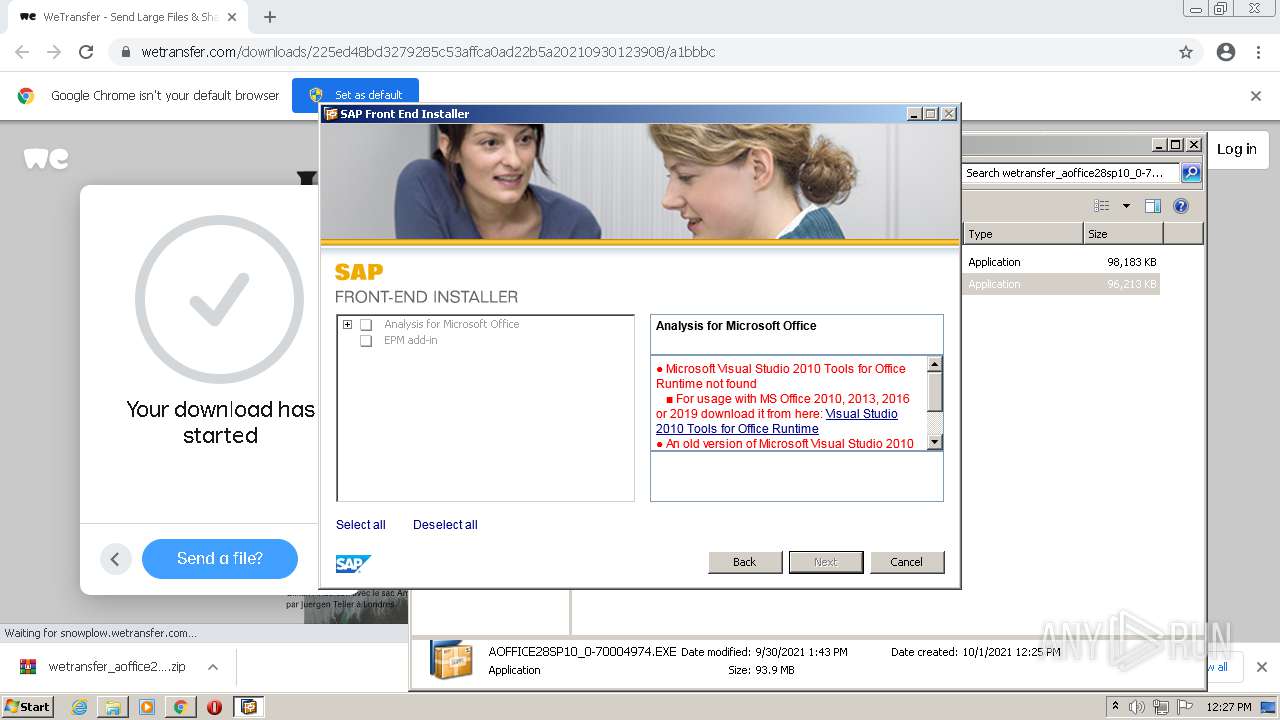The height and width of the screenshot is (720, 1280).
Task: Bookmark this page with the star icon
Action: (1186, 52)
